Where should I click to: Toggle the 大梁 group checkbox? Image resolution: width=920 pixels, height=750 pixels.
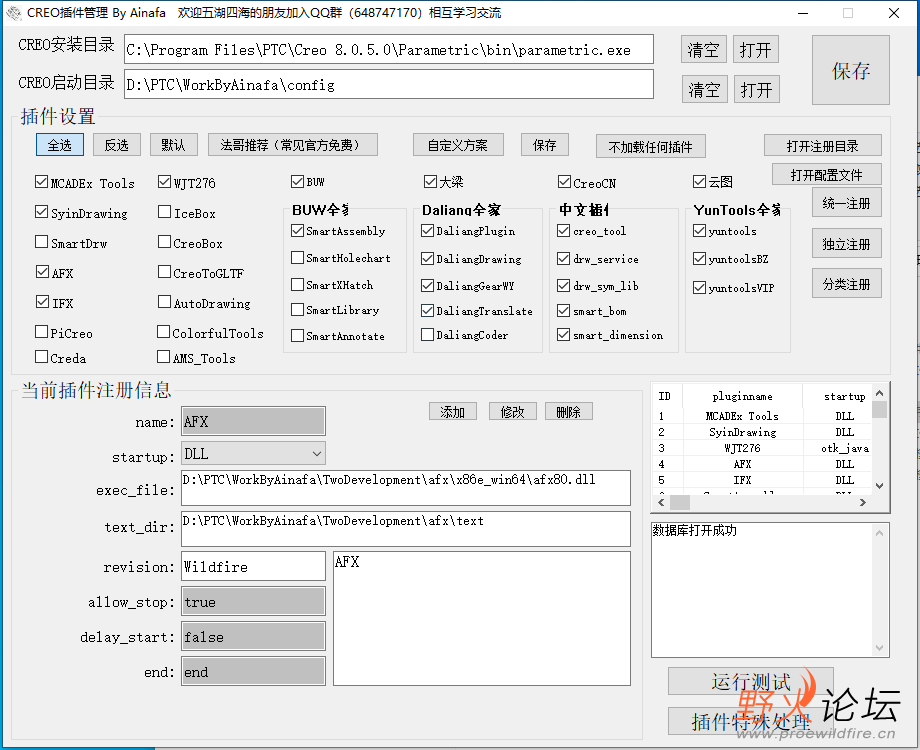pos(430,181)
